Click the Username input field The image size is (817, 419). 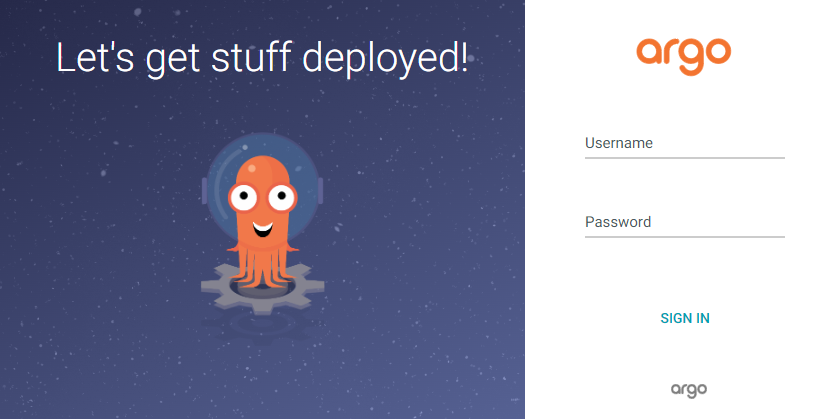tap(685, 144)
